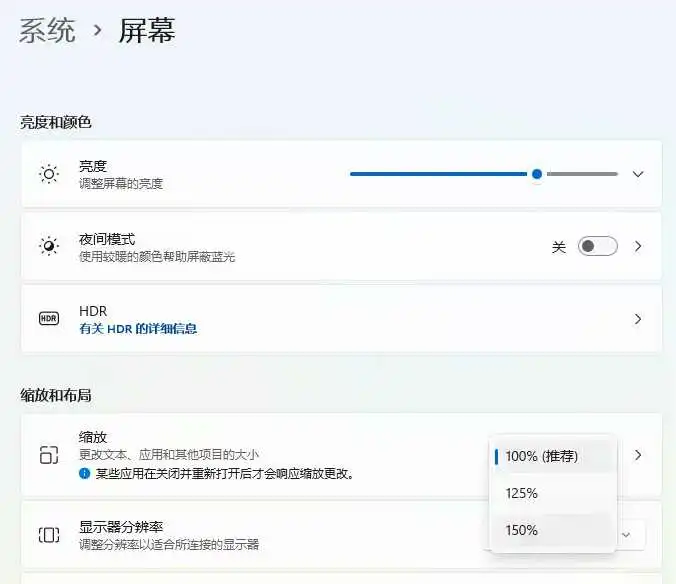Click the 亮度 row label

(93, 166)
